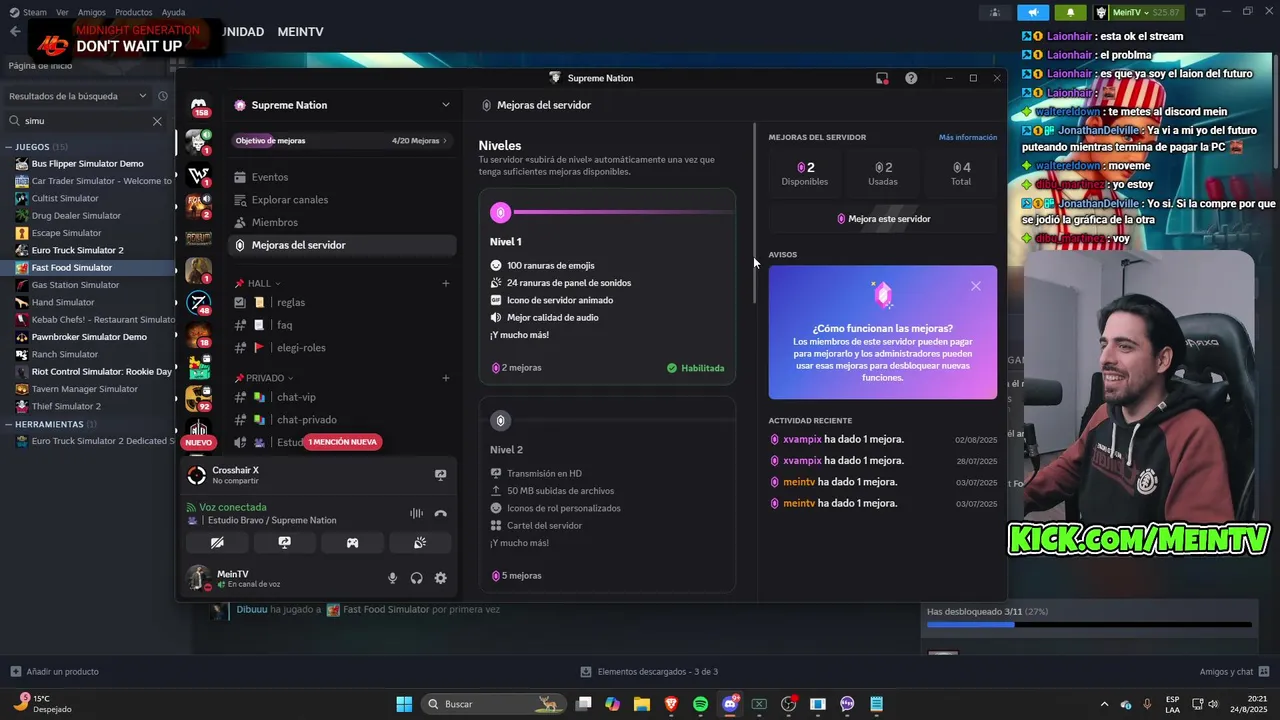Add a channel to PRIVADO category
The image size is (1280, 720).
(446, 378)
